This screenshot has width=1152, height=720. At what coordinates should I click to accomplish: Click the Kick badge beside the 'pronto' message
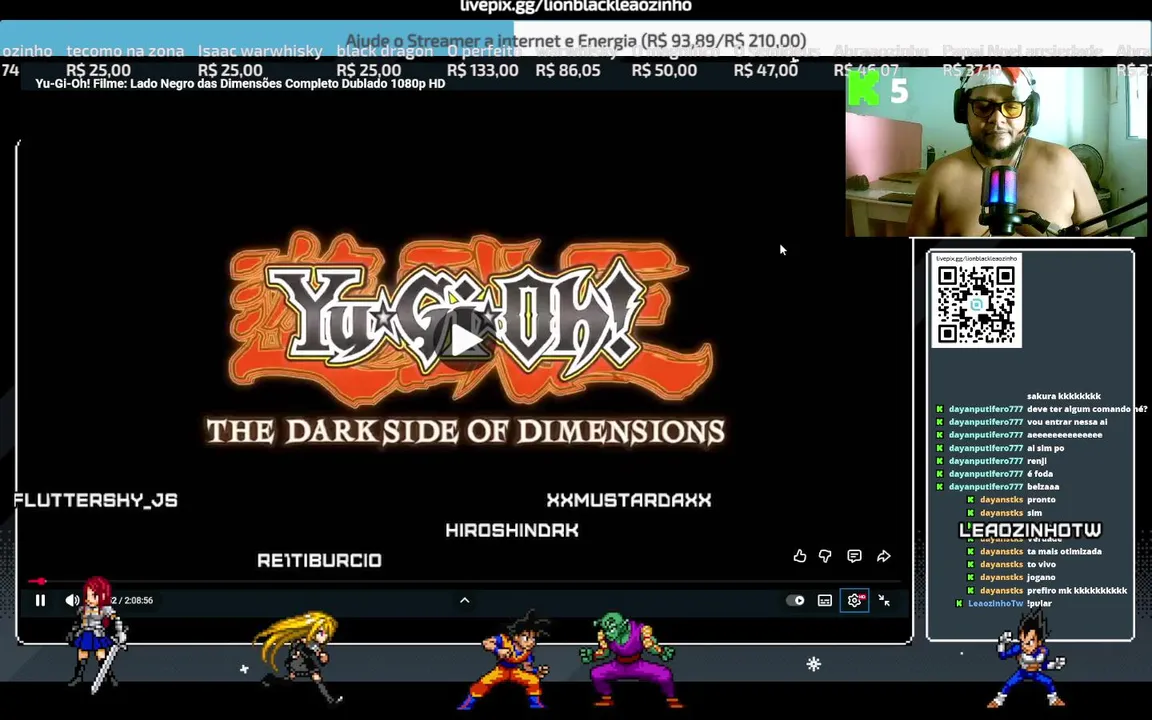(971, 500)
